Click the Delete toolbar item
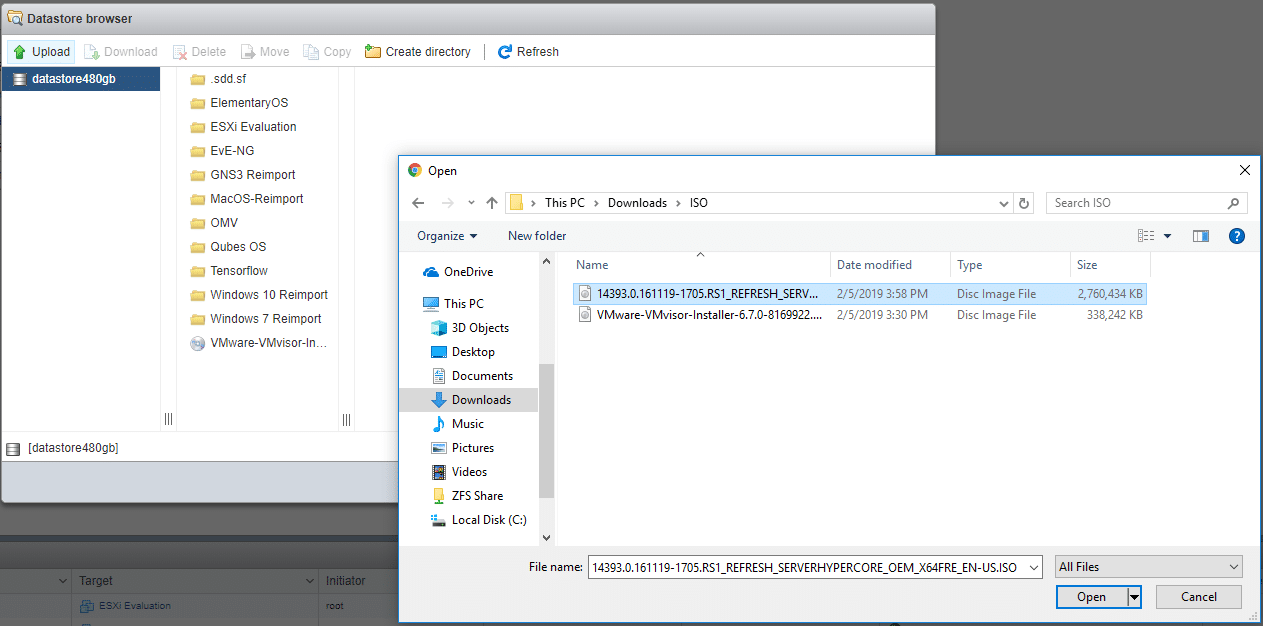The width and height of the screenshot is (1263, 626). [199, 52]
